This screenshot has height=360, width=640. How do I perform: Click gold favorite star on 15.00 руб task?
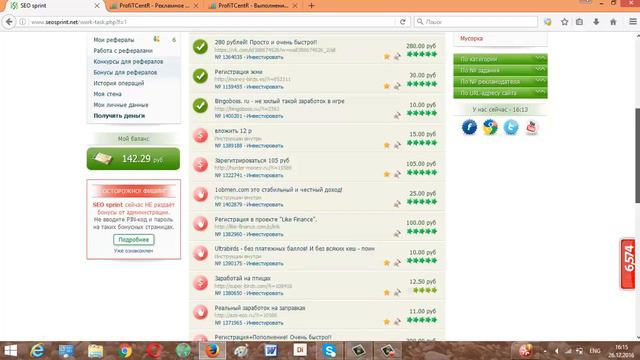(387, 145)
